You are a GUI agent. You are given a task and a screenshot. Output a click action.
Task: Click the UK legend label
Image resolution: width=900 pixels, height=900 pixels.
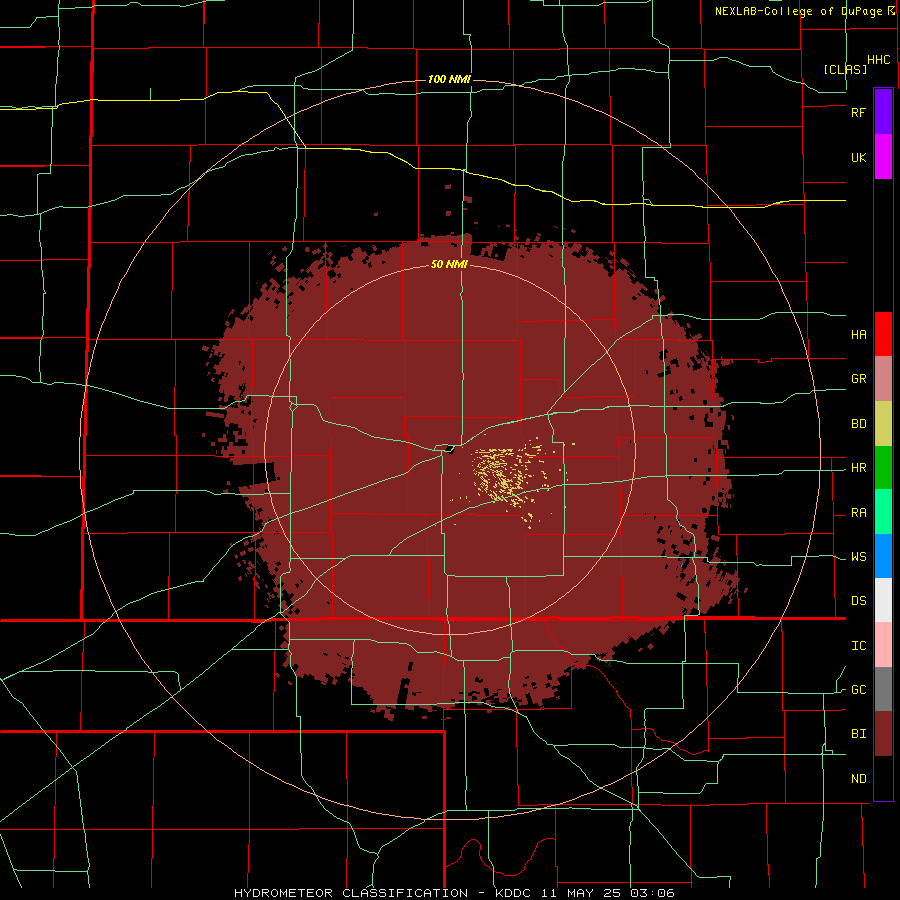pos(858,157)
